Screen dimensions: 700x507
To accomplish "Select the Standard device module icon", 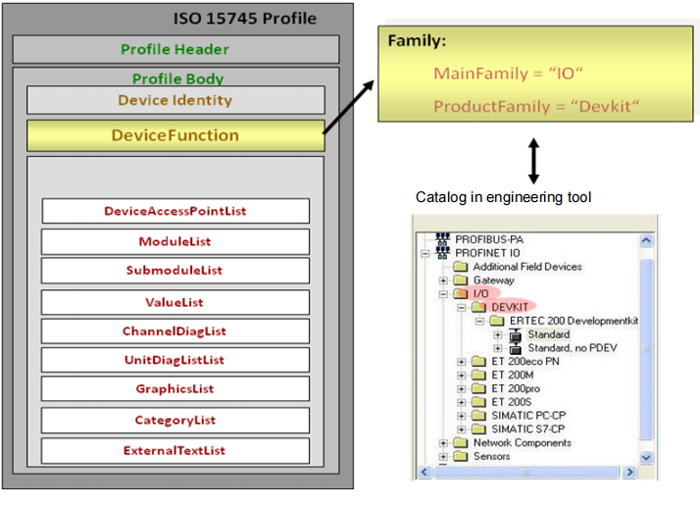I will pos(516,334).
